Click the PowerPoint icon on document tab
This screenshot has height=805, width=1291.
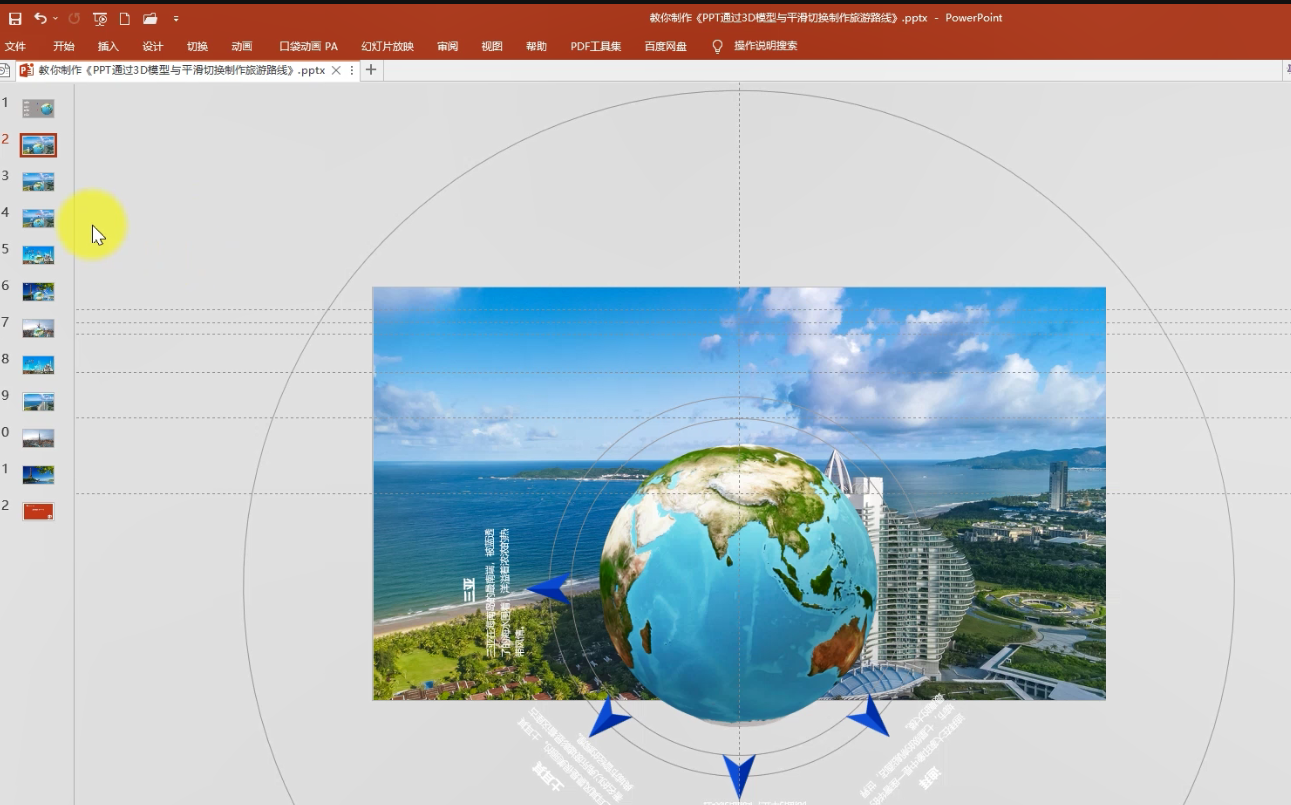(x=27, y=70)
